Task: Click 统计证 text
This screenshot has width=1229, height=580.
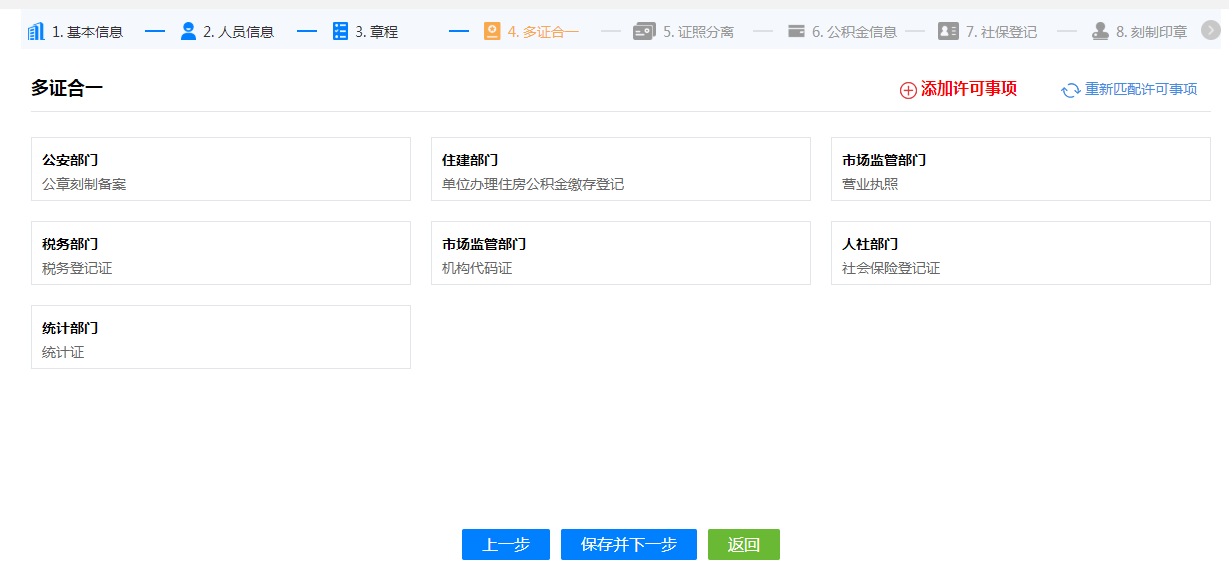Action: (x=63, y=352)
